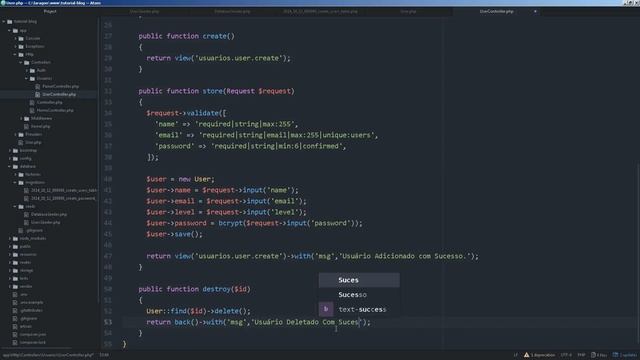Viewport: 640px width, 360px height.
Task: Click the snippet icon beside text-success suggestion
Action: [326, 309]
